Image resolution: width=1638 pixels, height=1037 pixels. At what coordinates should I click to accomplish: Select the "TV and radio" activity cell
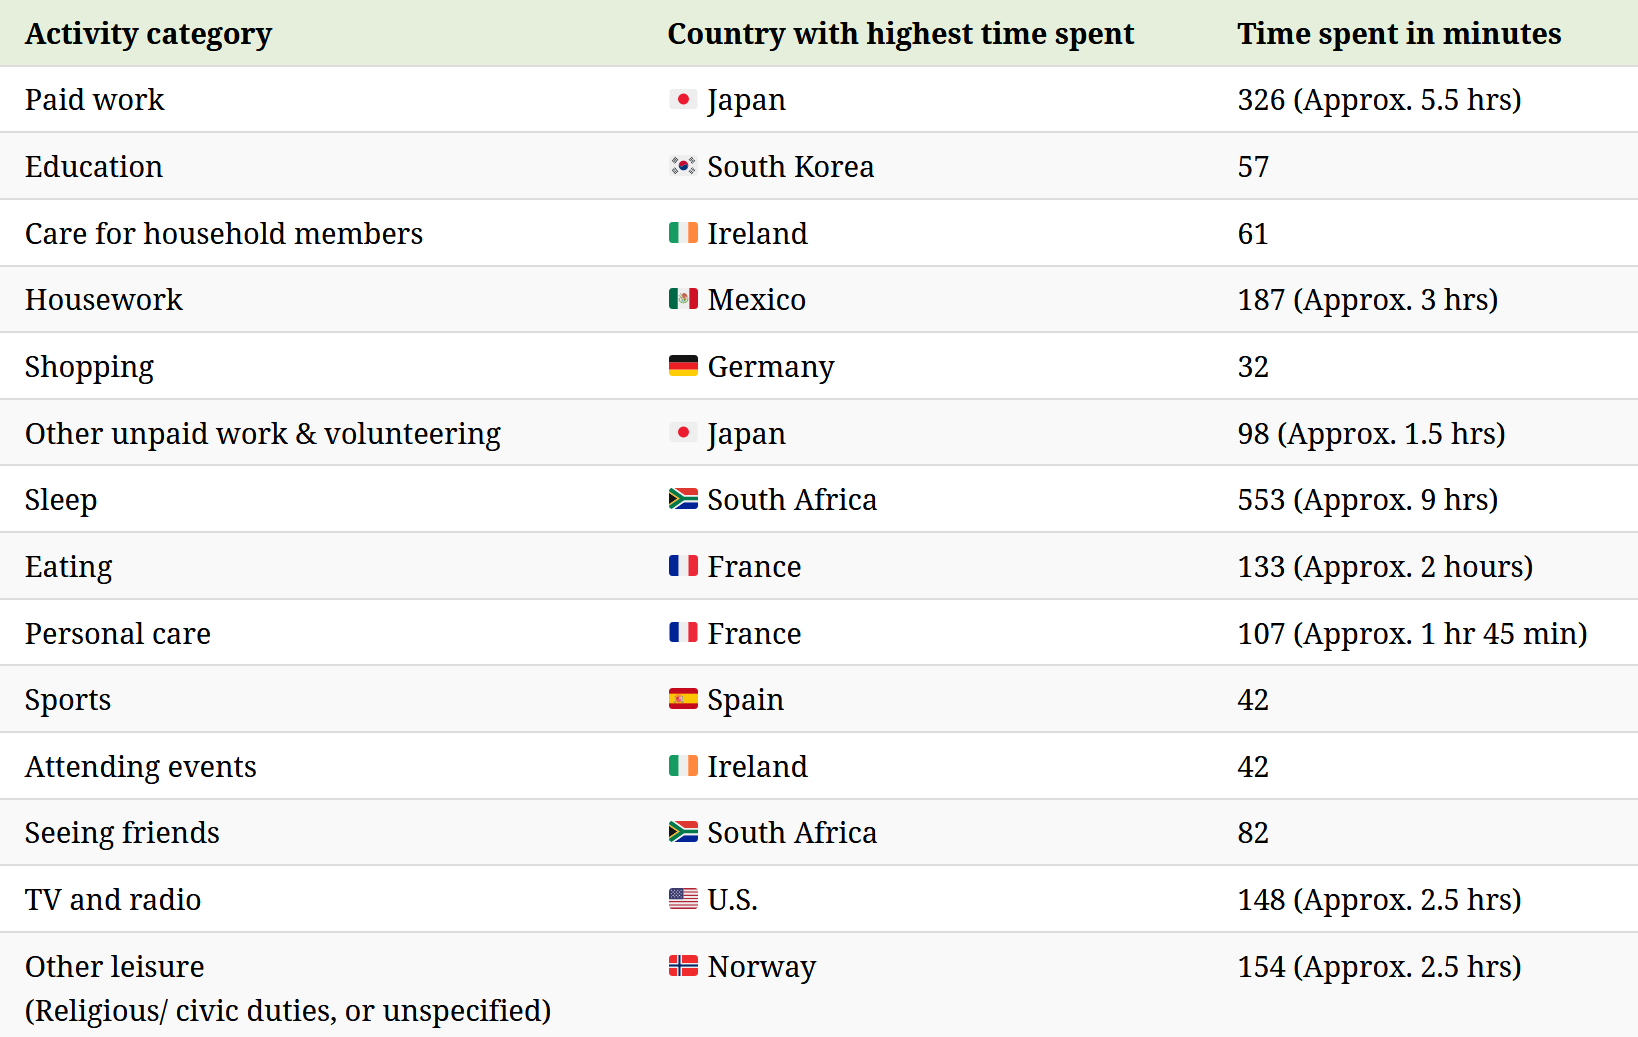tap(113, 900)
